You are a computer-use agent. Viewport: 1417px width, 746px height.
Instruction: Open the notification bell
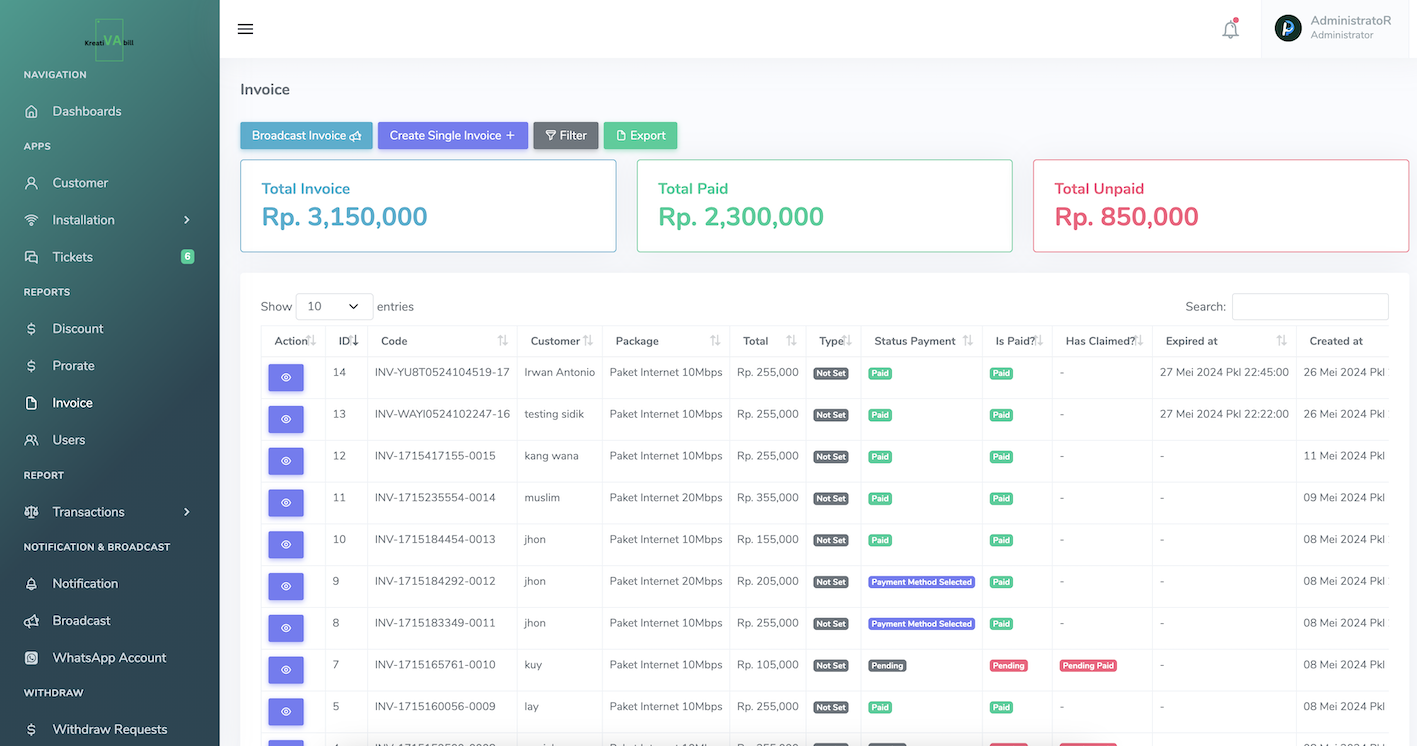pyautogui.click(x=1230, y=29)
